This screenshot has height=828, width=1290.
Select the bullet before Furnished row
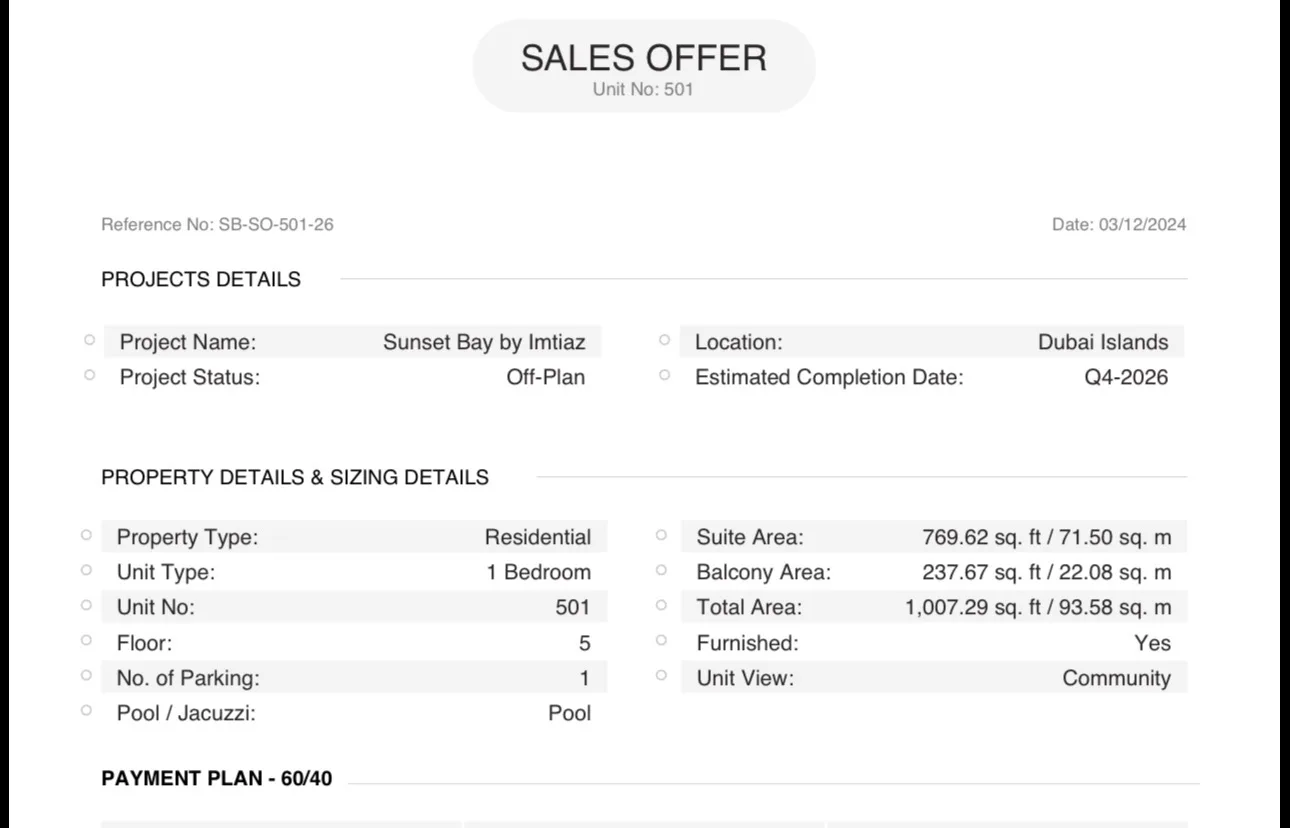point(661,640)
